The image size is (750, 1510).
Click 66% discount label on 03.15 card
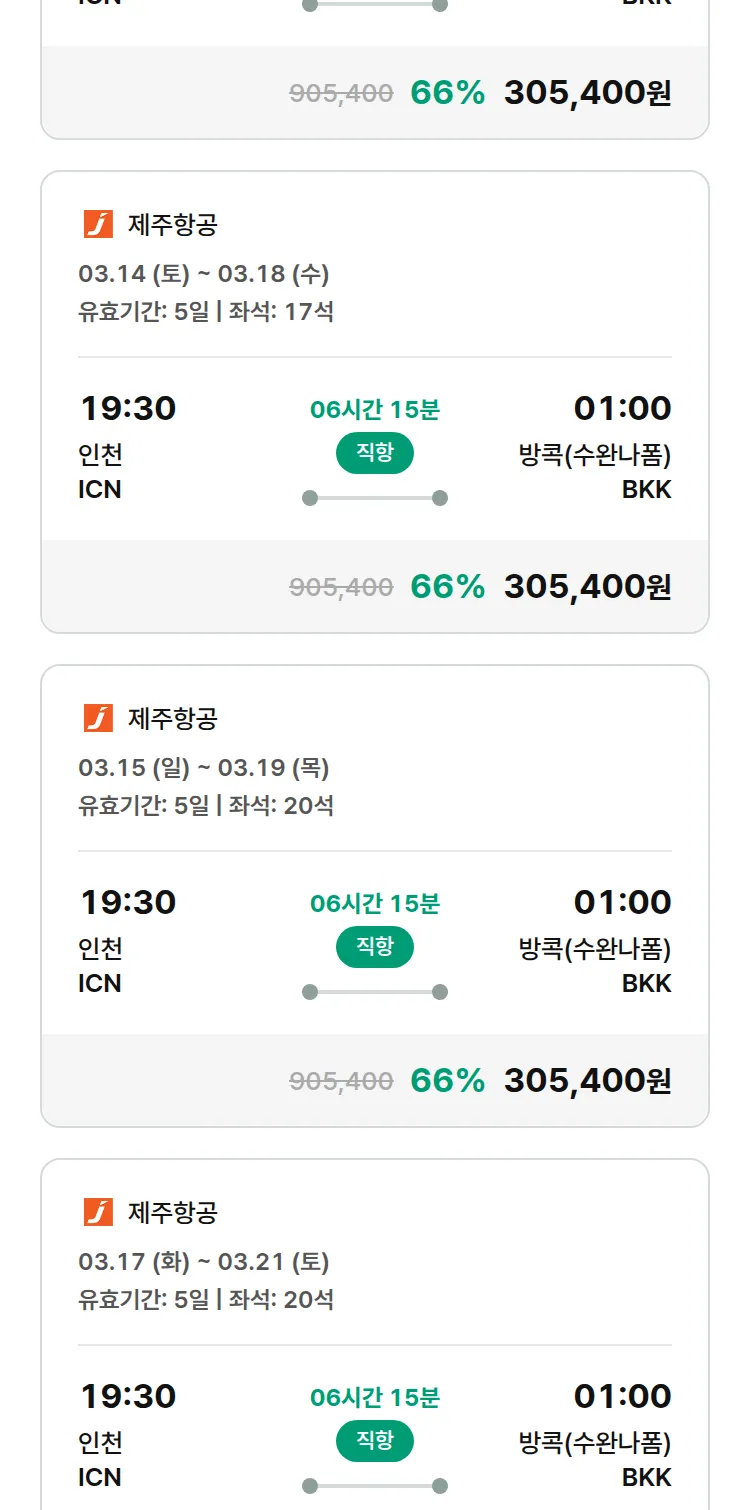coord(447,1081)
